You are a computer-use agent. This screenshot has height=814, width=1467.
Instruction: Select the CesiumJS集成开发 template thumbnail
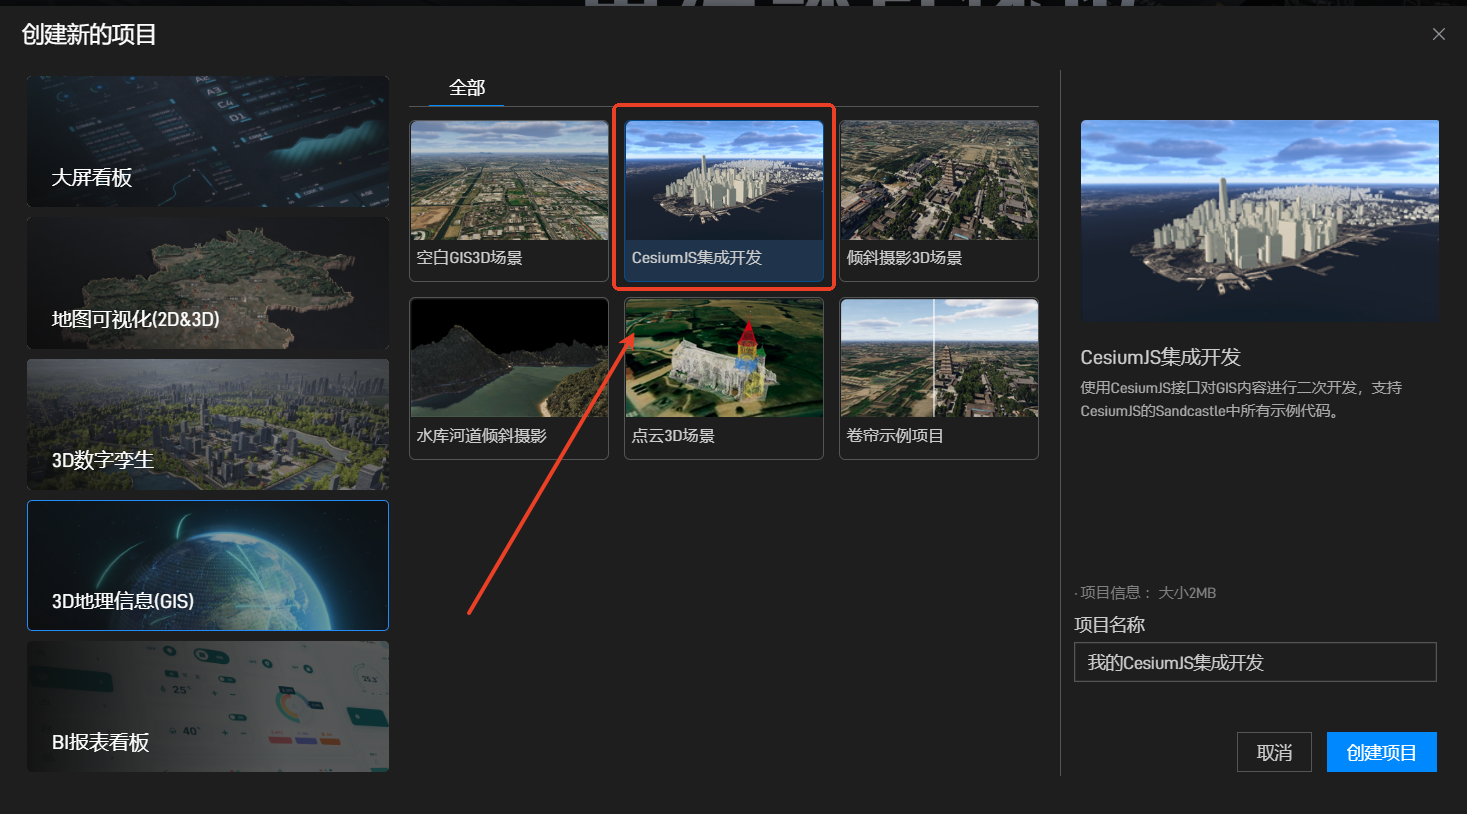[724, 181]
